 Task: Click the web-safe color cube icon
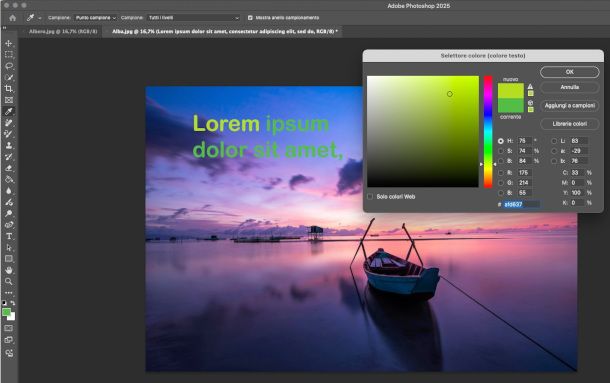530,103
